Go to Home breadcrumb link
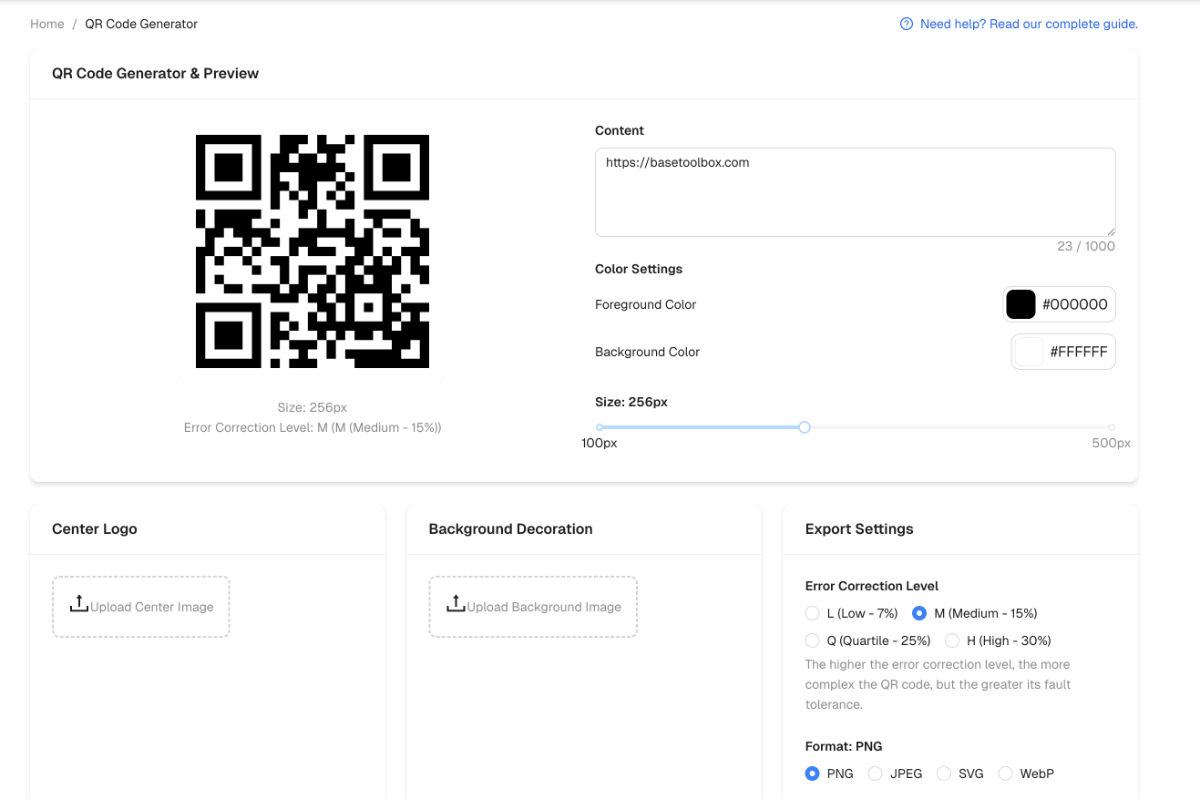 point(47,24)
